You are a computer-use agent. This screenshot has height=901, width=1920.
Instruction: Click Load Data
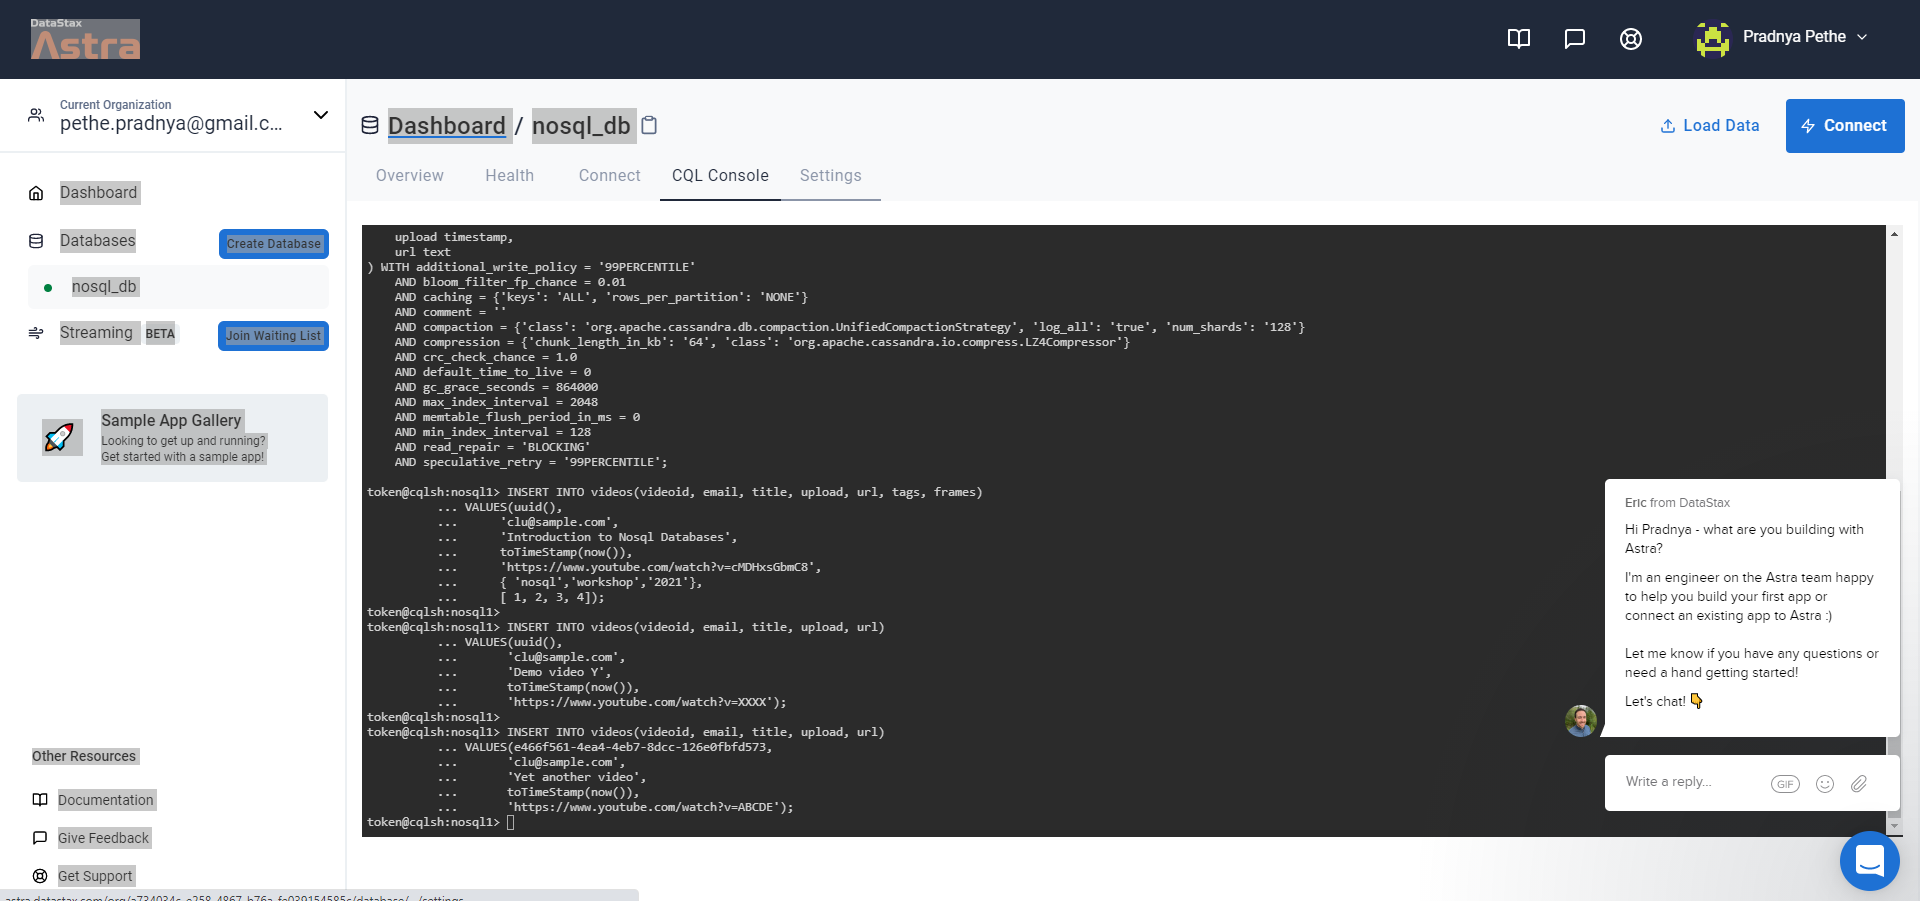click(1710, 125)
